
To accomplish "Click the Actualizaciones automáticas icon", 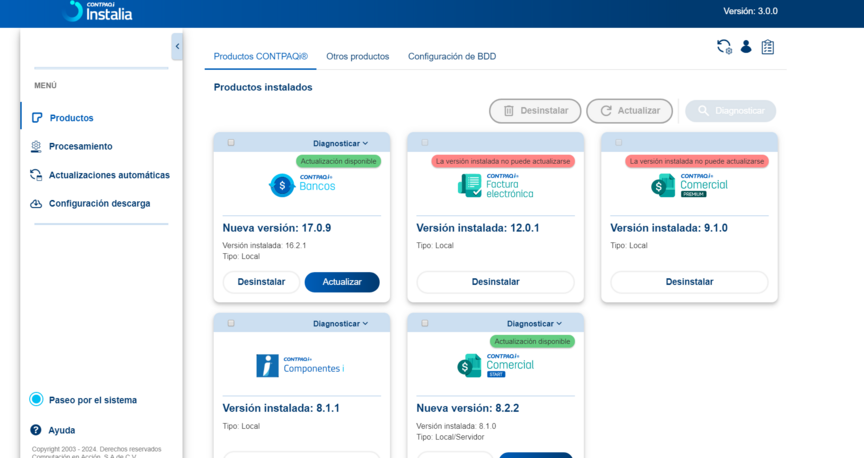I will (x=36, y=175).
